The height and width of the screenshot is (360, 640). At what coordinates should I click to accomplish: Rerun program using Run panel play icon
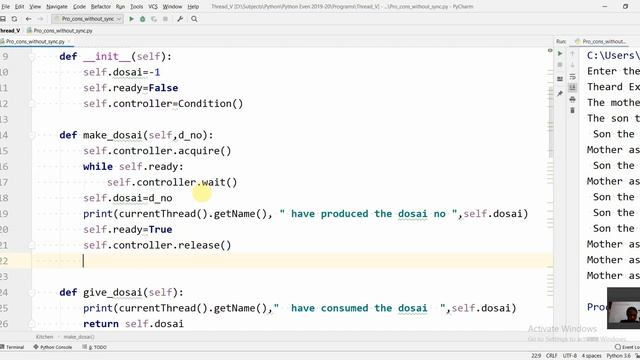(560, 53)
